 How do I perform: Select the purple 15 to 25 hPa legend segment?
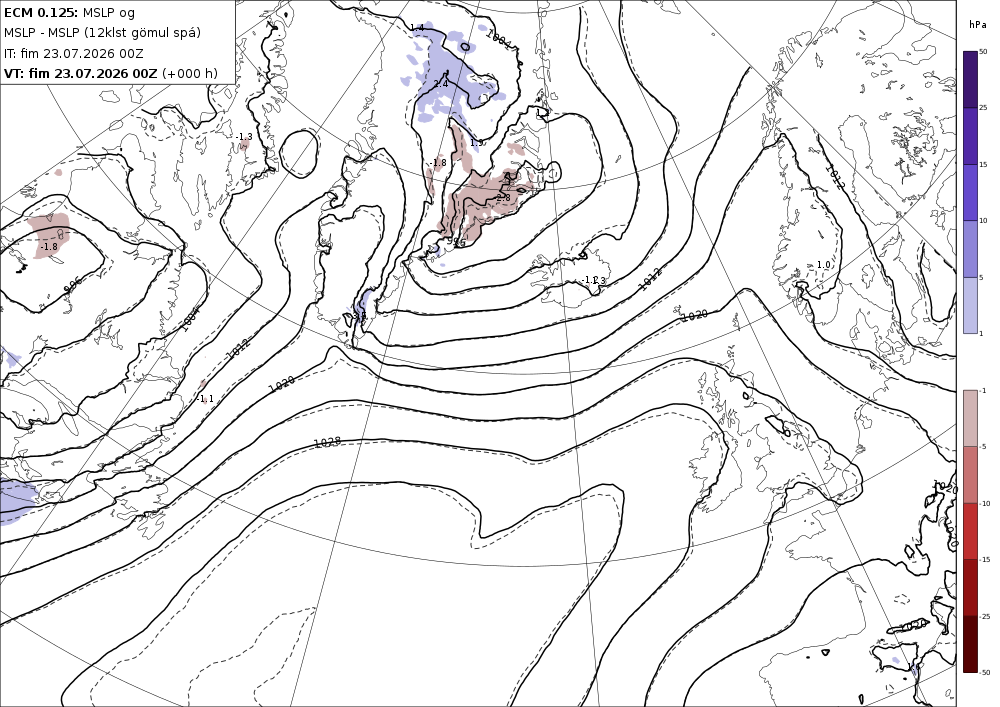coord(970,136)
